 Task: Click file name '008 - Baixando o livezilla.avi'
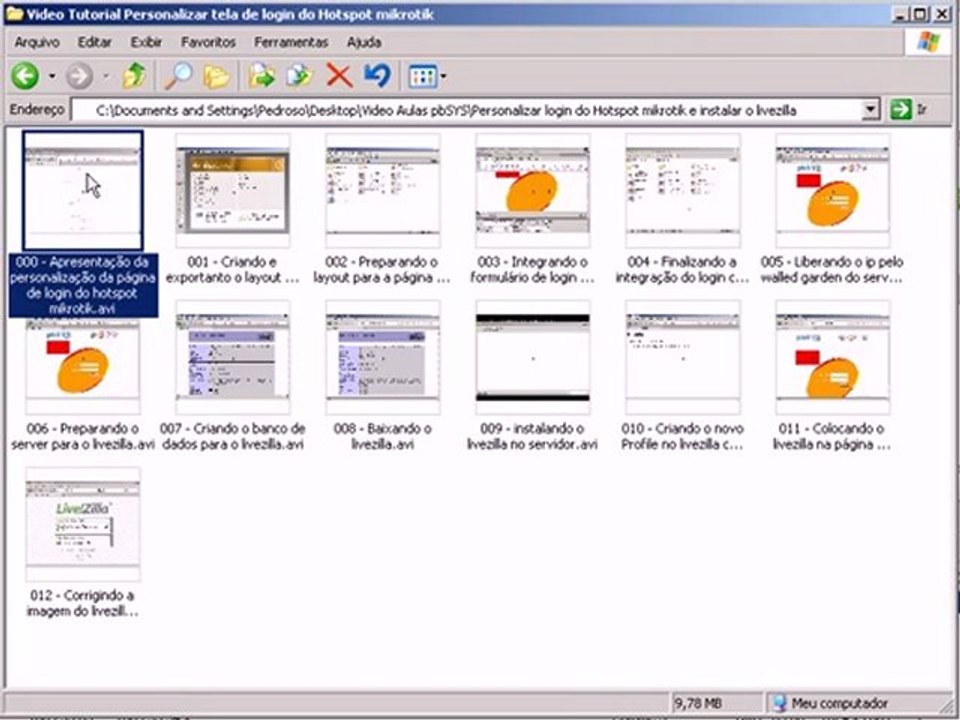pos(383,437)
